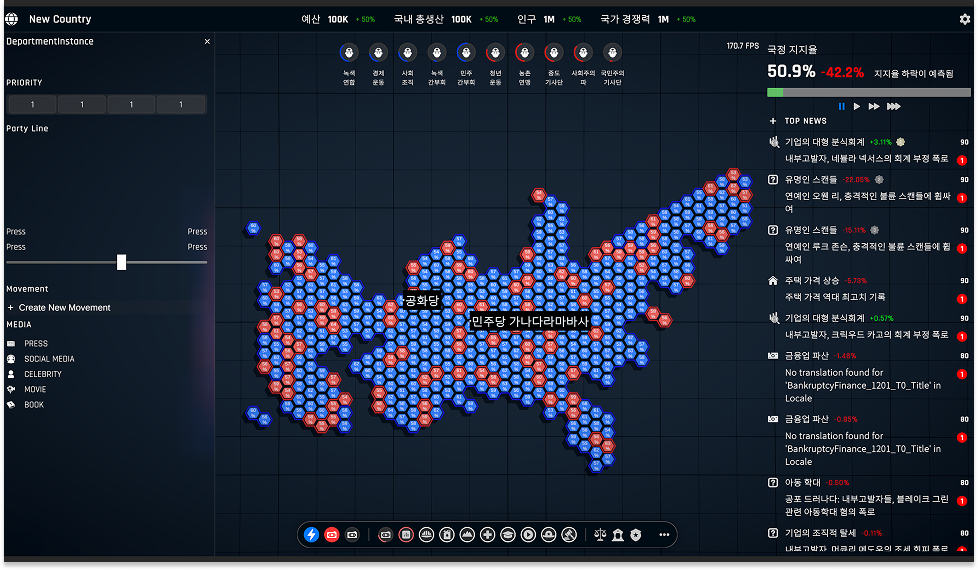Open the government building icon
The image size is (978, 570).
pos(618,535)
